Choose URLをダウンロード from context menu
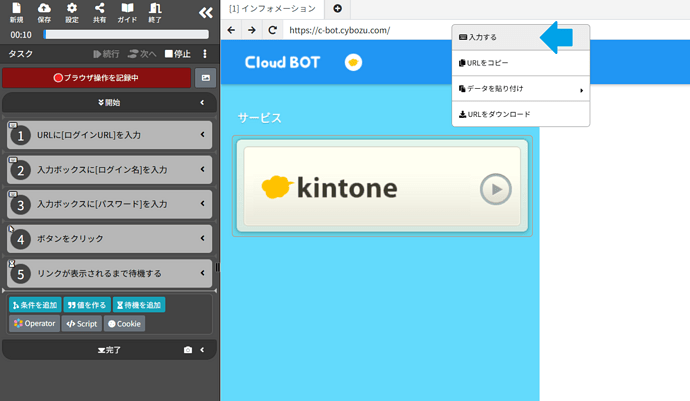690x401 pixels. point(521,114)
